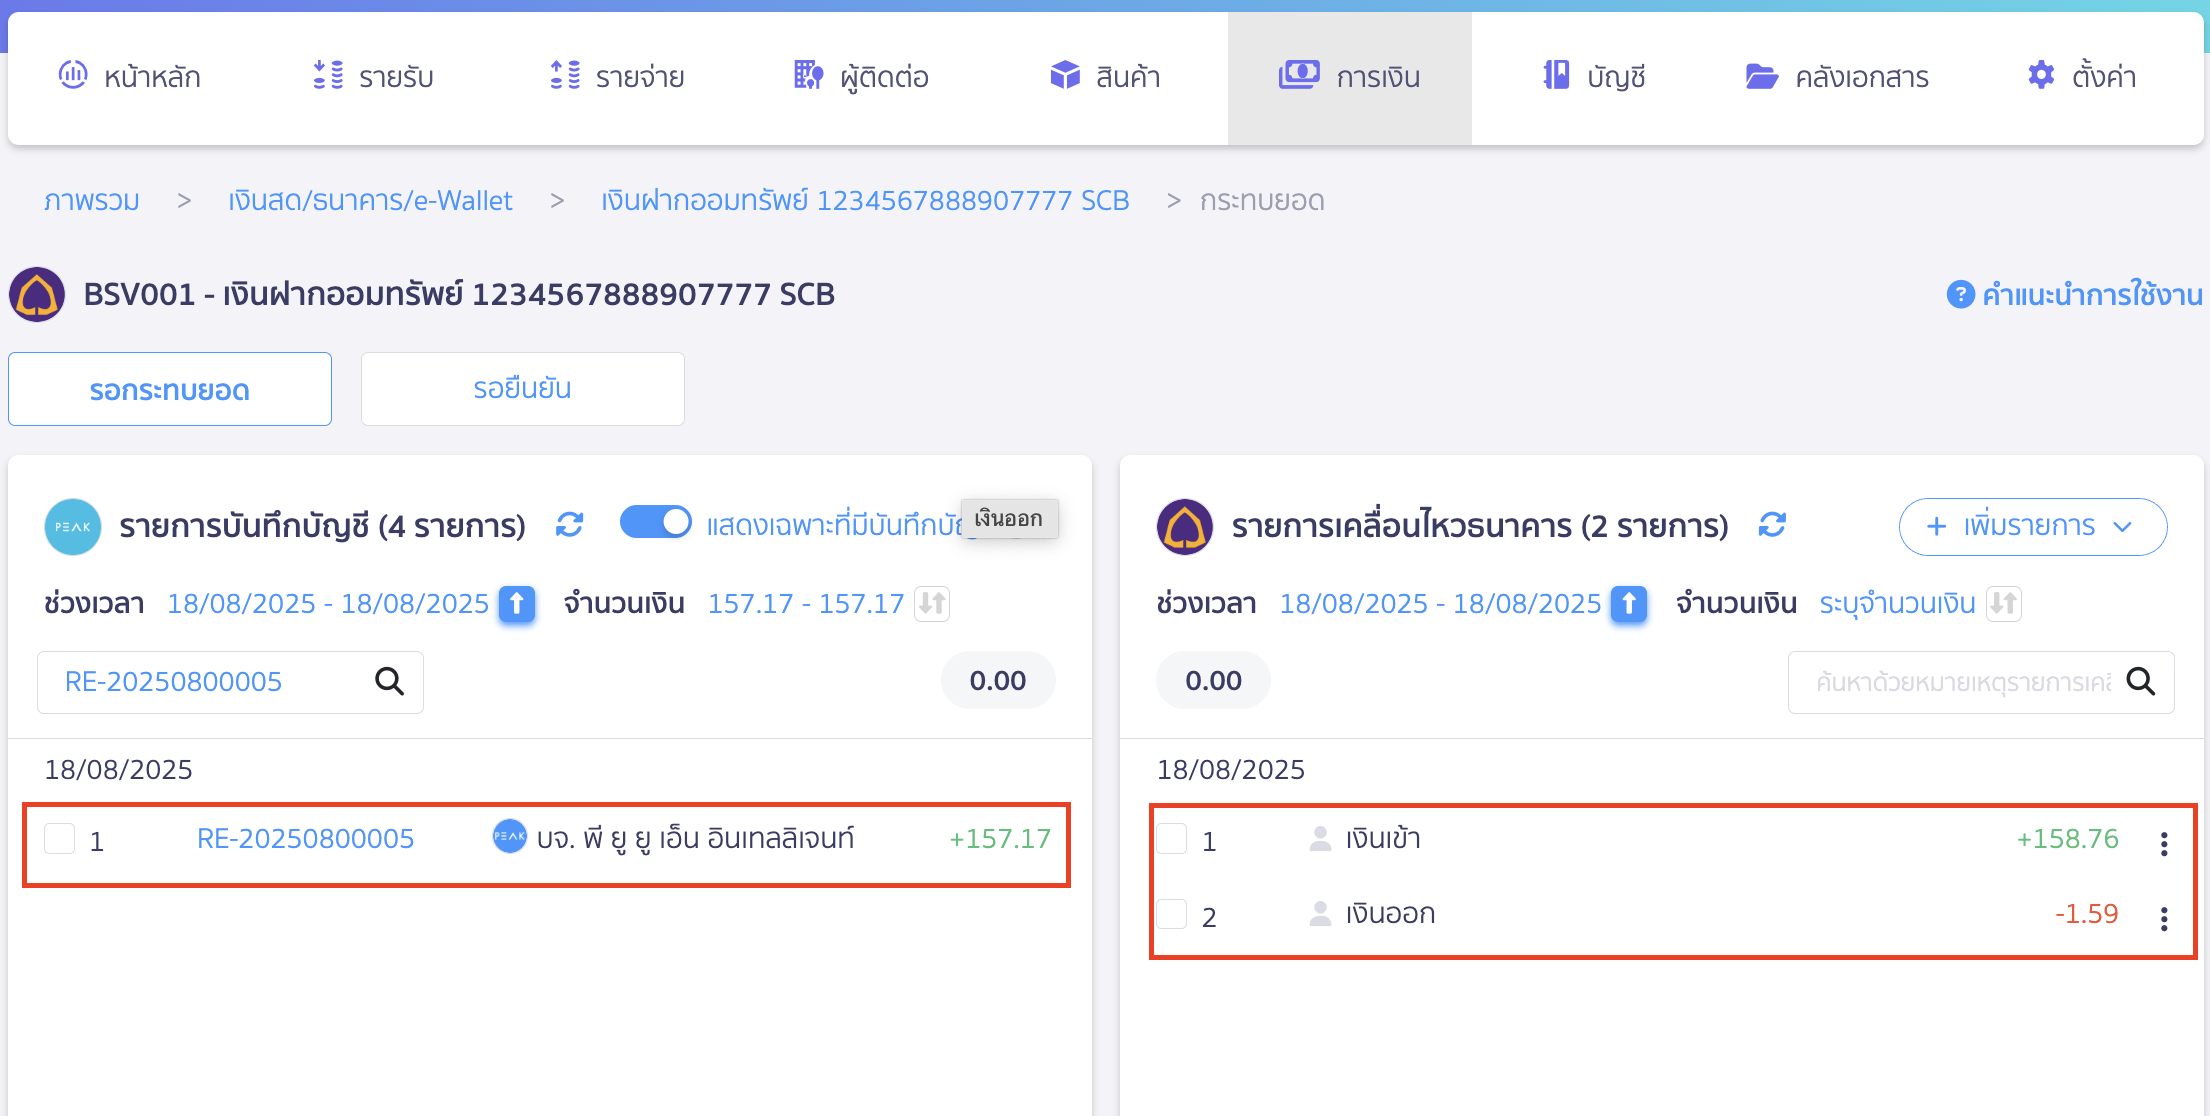Switch to รอกระทบยอด tab

click(x=170, y=389)
